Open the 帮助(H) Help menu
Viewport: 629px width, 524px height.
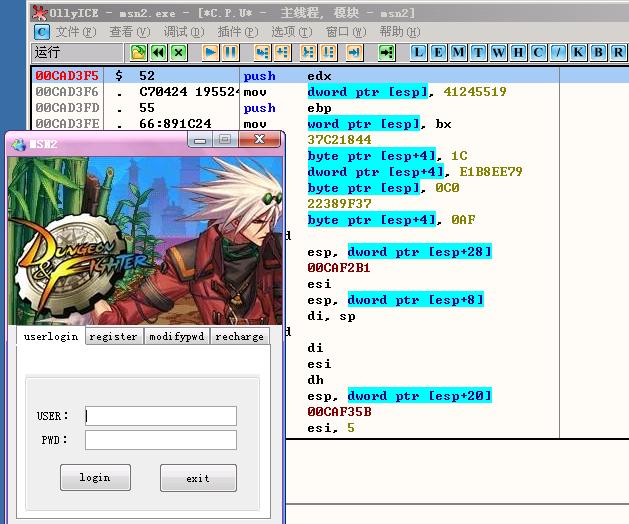click(400, 32)
